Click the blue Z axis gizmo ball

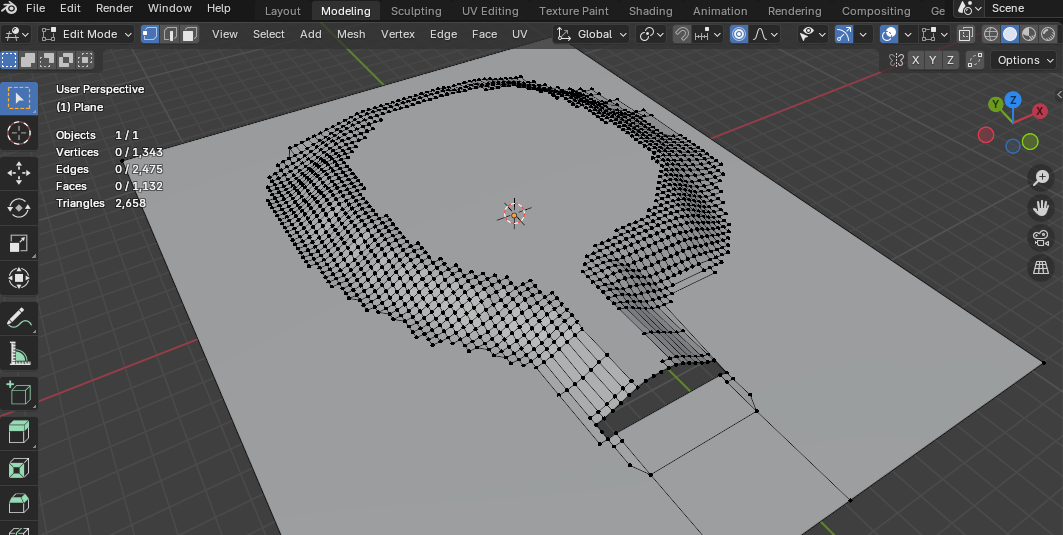(x=1013, y=100)
